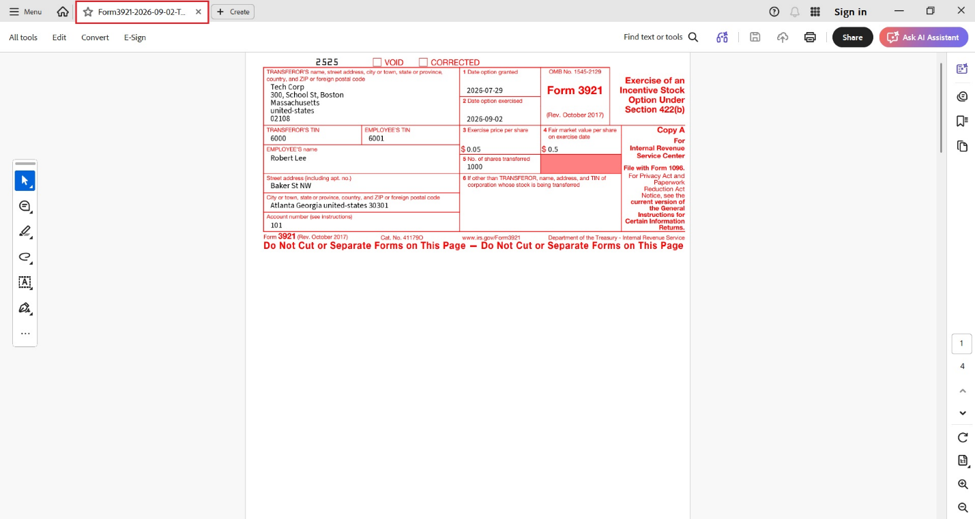Click the Share button
The height and width of the screenshot is (519, 975).
(x=853, y=37)
